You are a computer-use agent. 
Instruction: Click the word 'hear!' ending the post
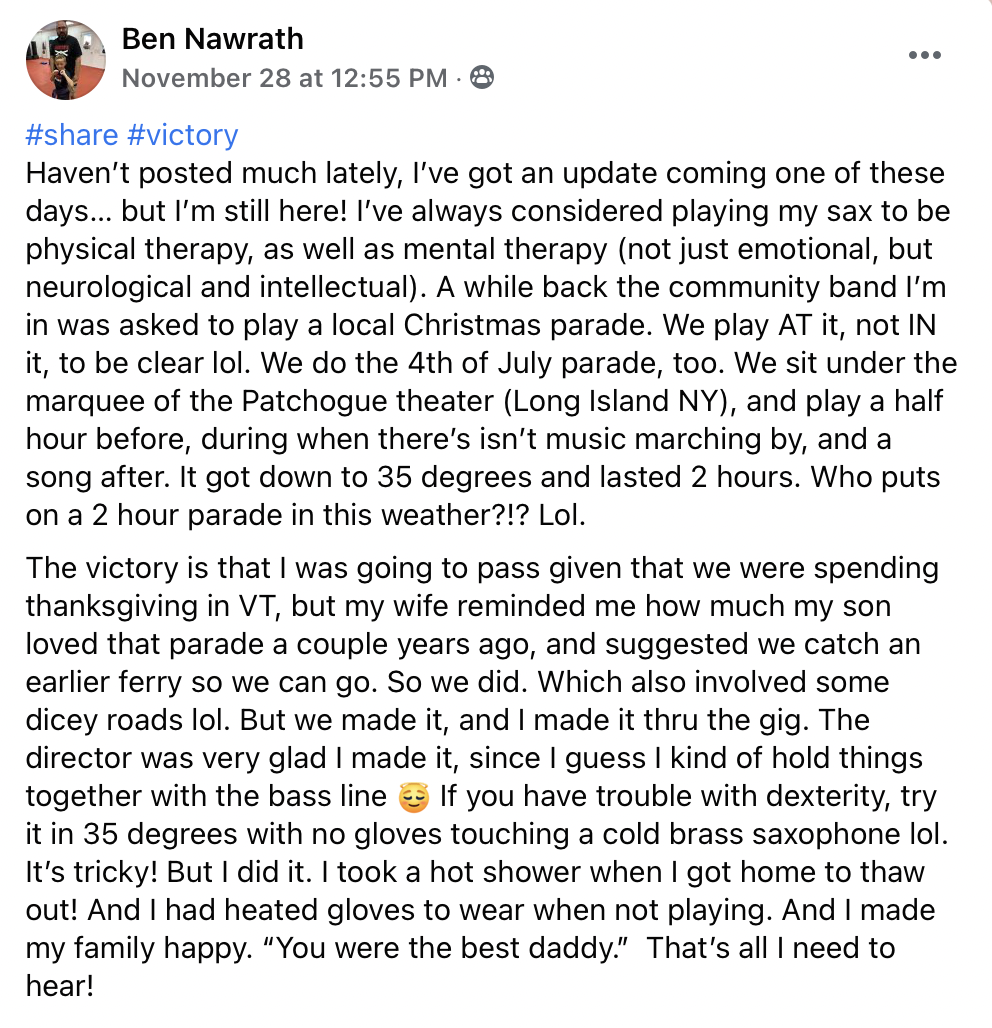[60, 986]
